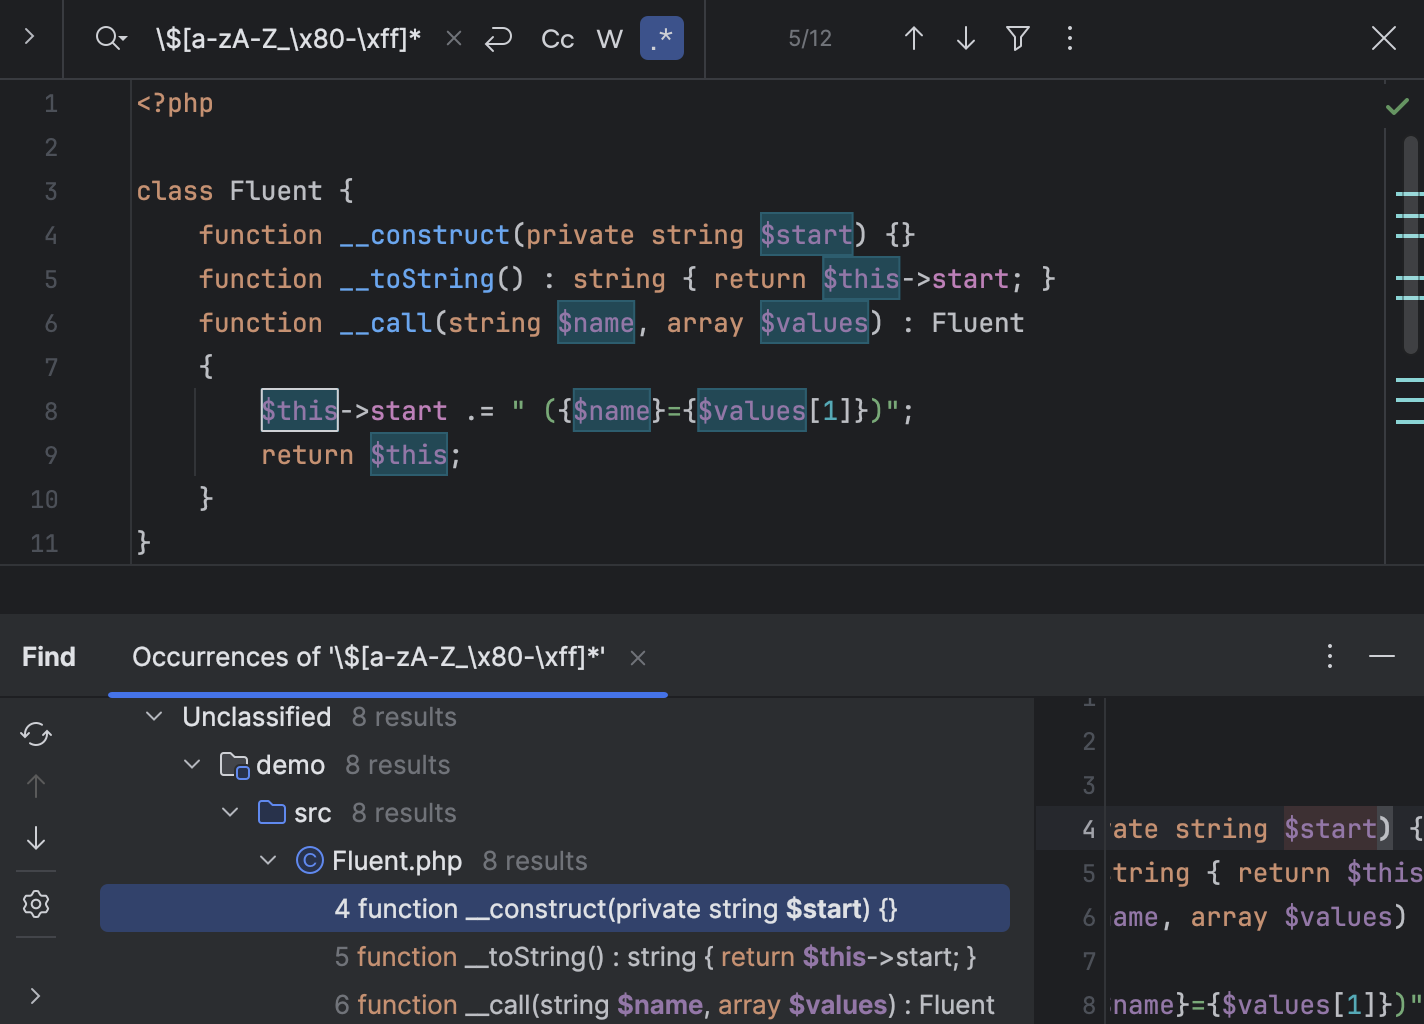
Task: Clear the search field text
Action: tap(453, 39)
